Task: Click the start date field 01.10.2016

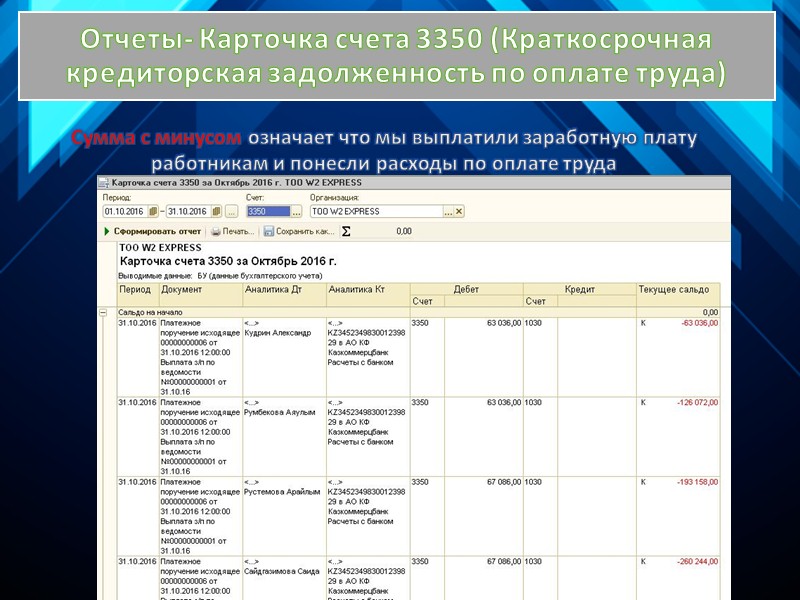Action: [126, 211]
